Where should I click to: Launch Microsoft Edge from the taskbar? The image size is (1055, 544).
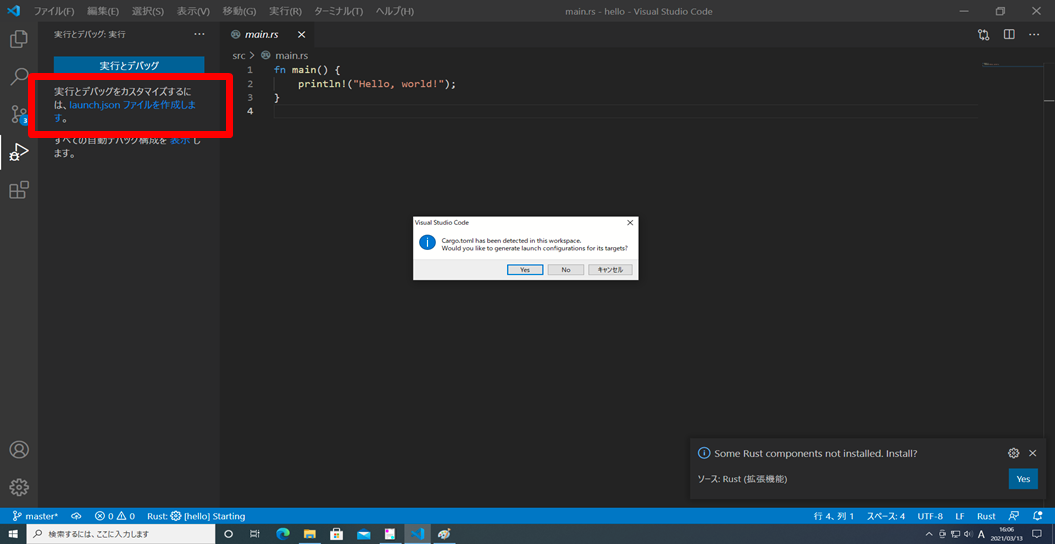pyautogui.click(x=283, y=534)
